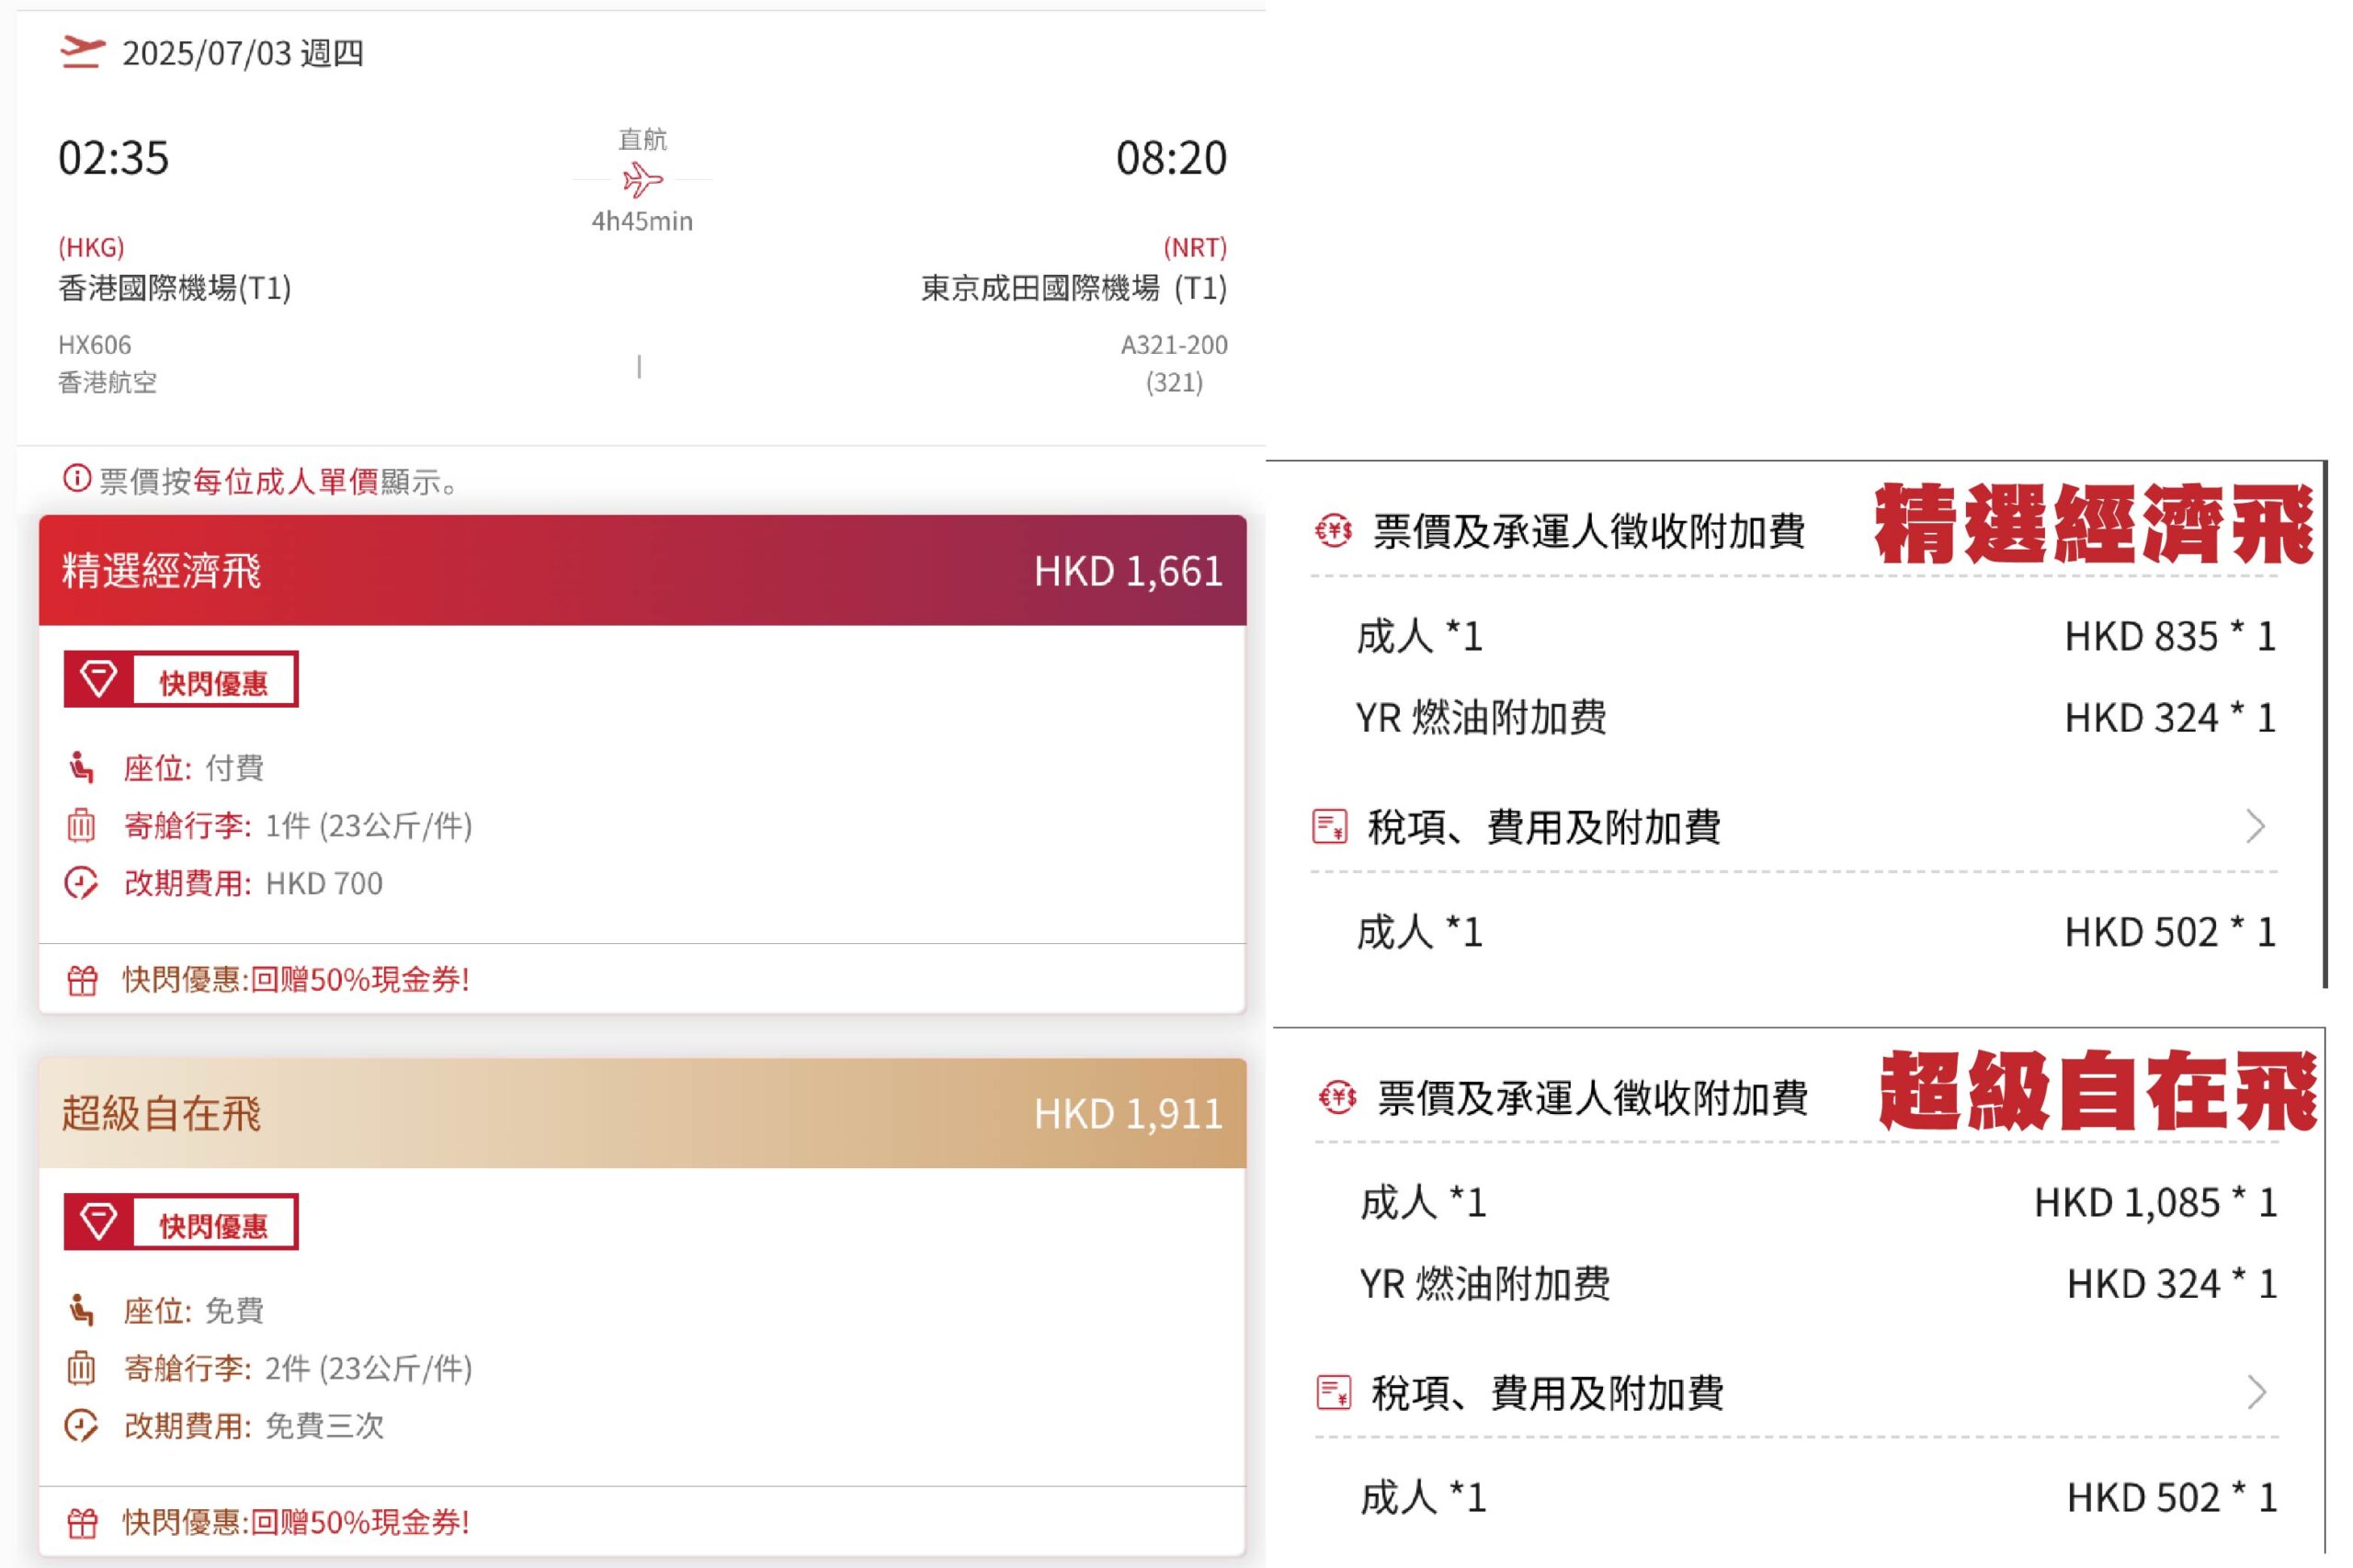2353x1568 pixels.
Task: Expand the lower 稅項、費用及附加費 chevron
Action: pos(2257,1392)
